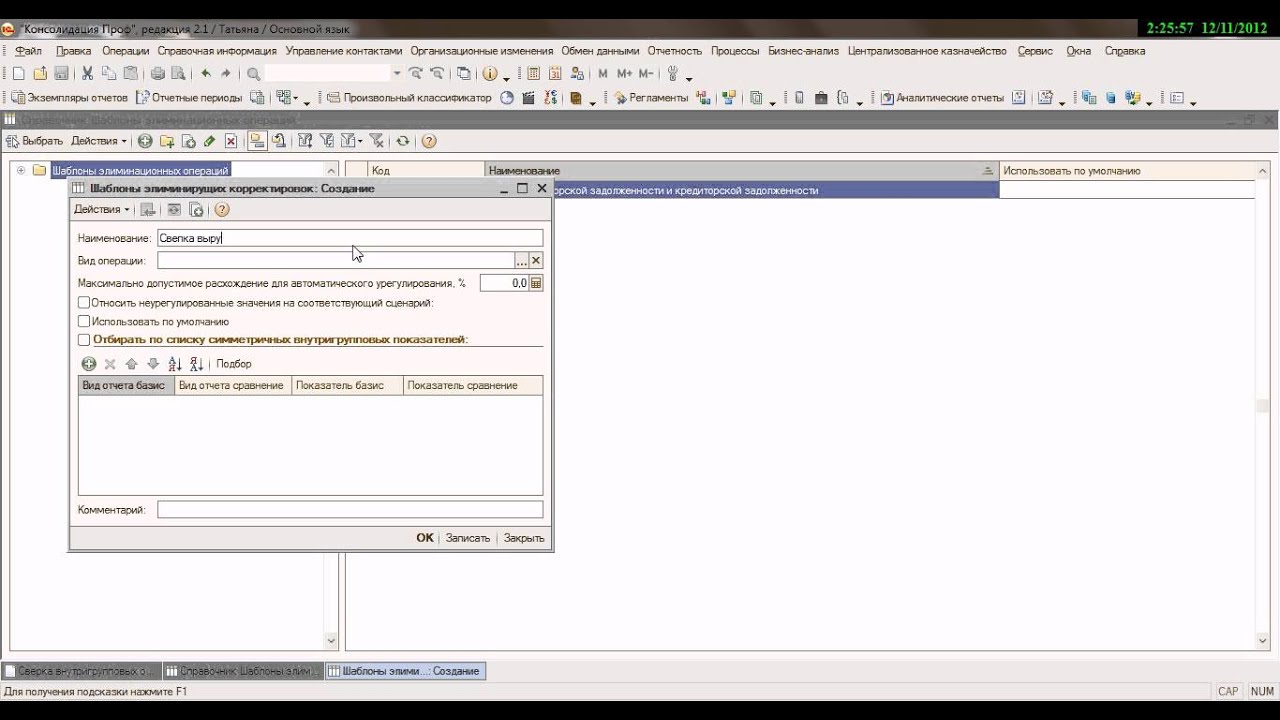Viewport: 1280px width, 720px height.
Task: Click the Help icon in creation dialog toolbar
Action: [222, 209]
